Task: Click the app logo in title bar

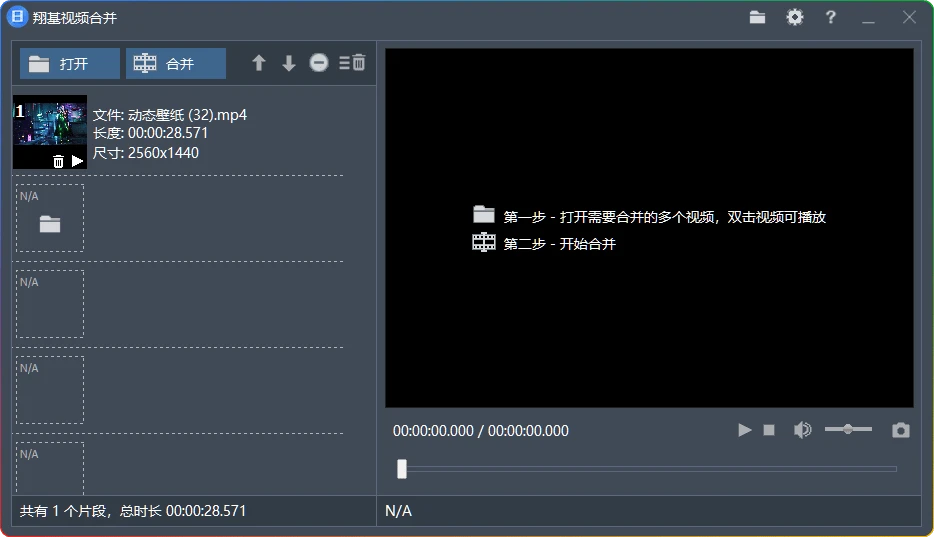Action: coord(18,17)
